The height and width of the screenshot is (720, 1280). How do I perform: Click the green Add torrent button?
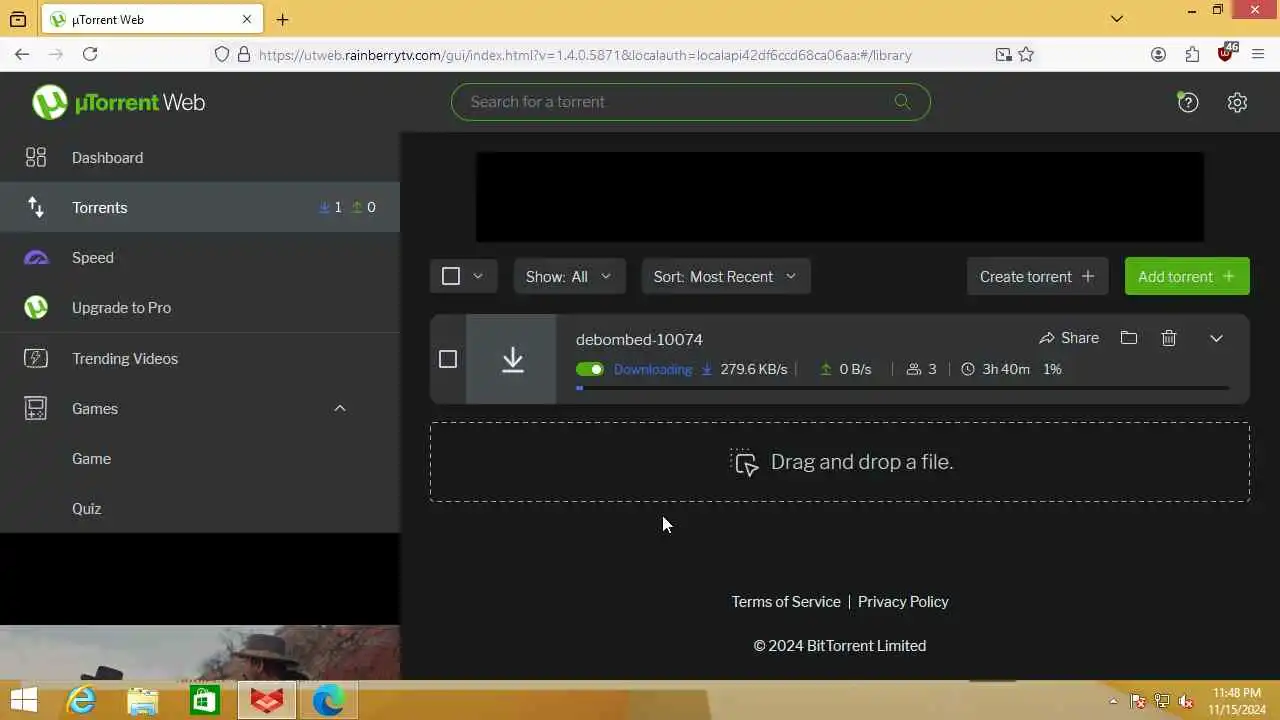pos(1187,276)
